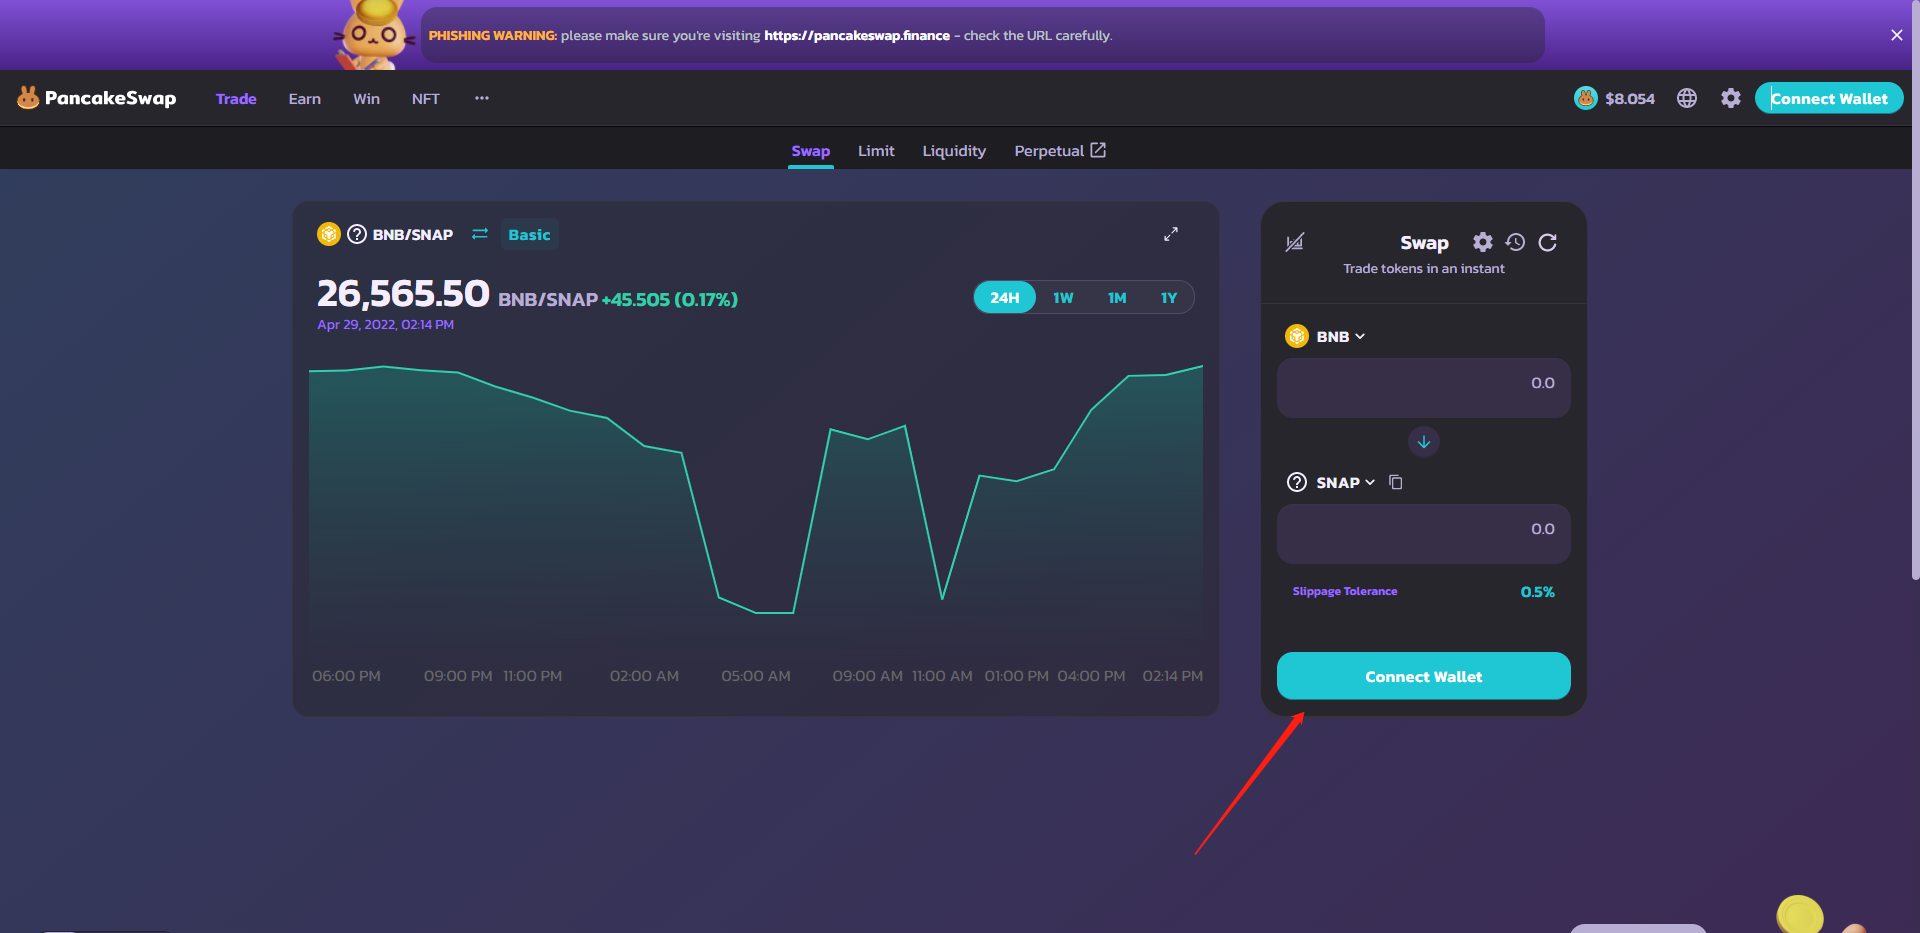Open the NFT menu

tap(426, 98)
